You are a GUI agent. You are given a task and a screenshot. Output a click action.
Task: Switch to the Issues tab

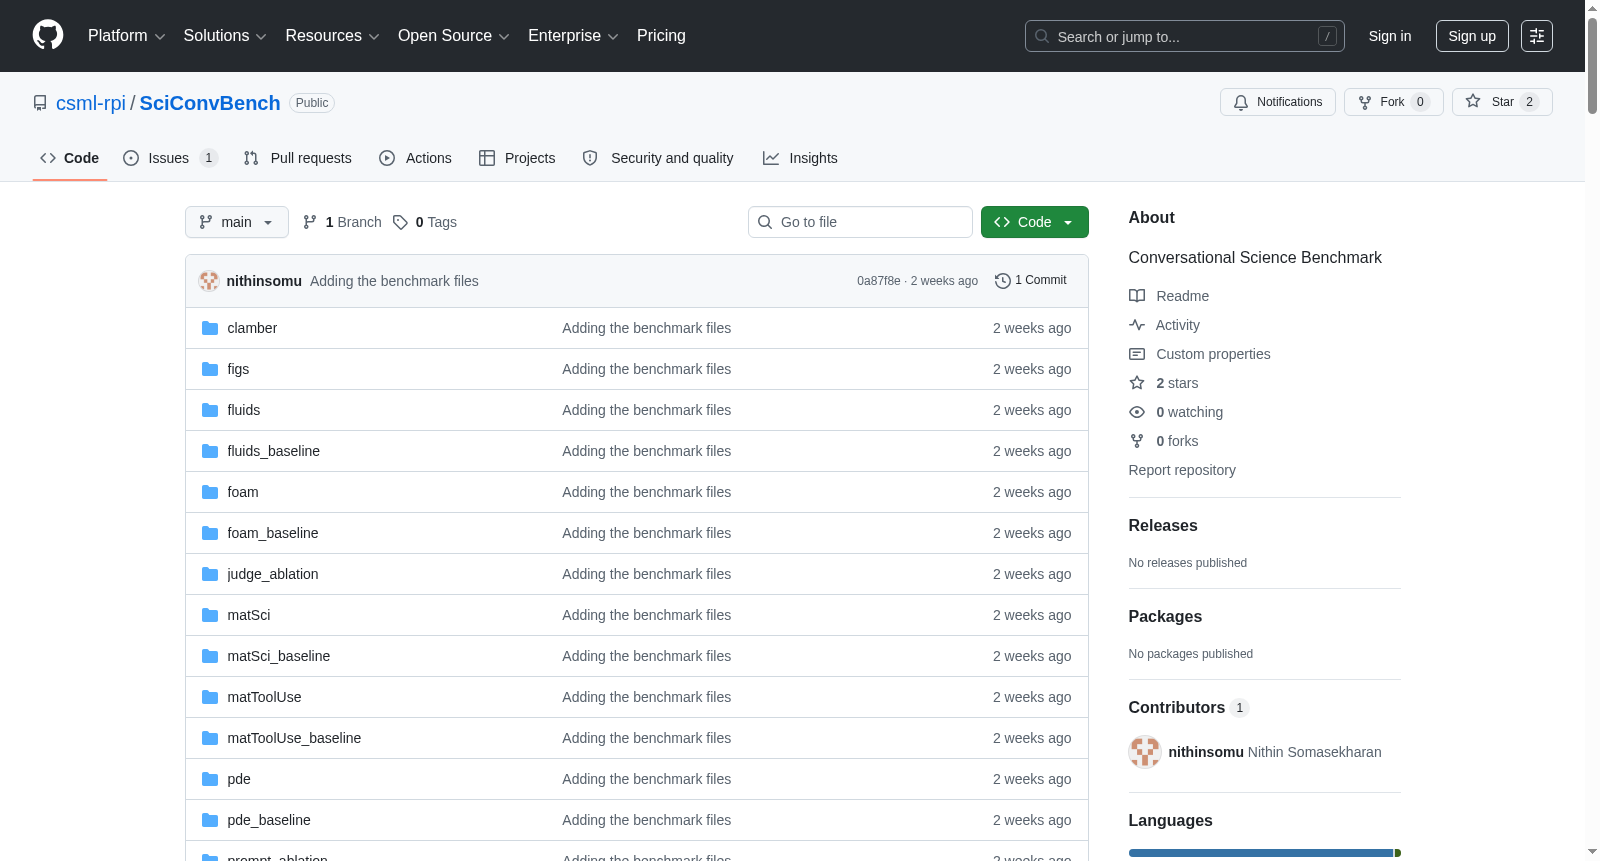[170, 158]
